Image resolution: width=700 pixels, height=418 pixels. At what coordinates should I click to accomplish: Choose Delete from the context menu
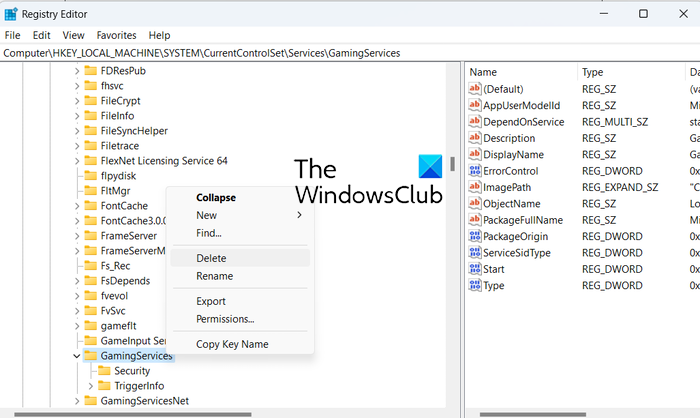tap(240, 258)
